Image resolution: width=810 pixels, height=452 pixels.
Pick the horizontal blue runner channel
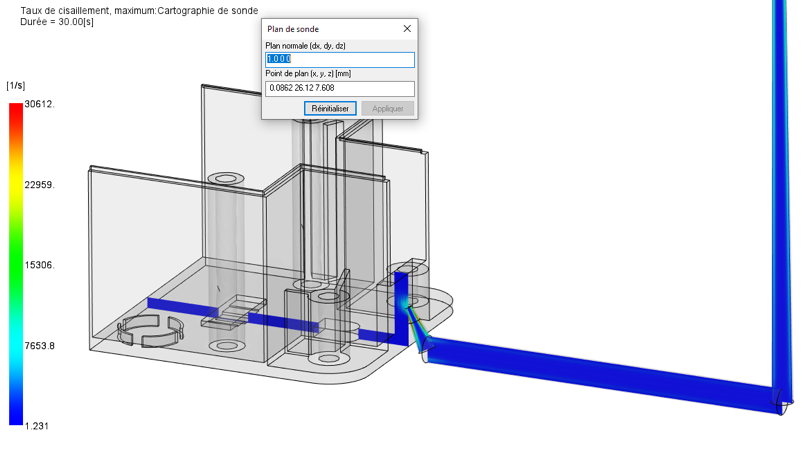click(x=600, y=368)
